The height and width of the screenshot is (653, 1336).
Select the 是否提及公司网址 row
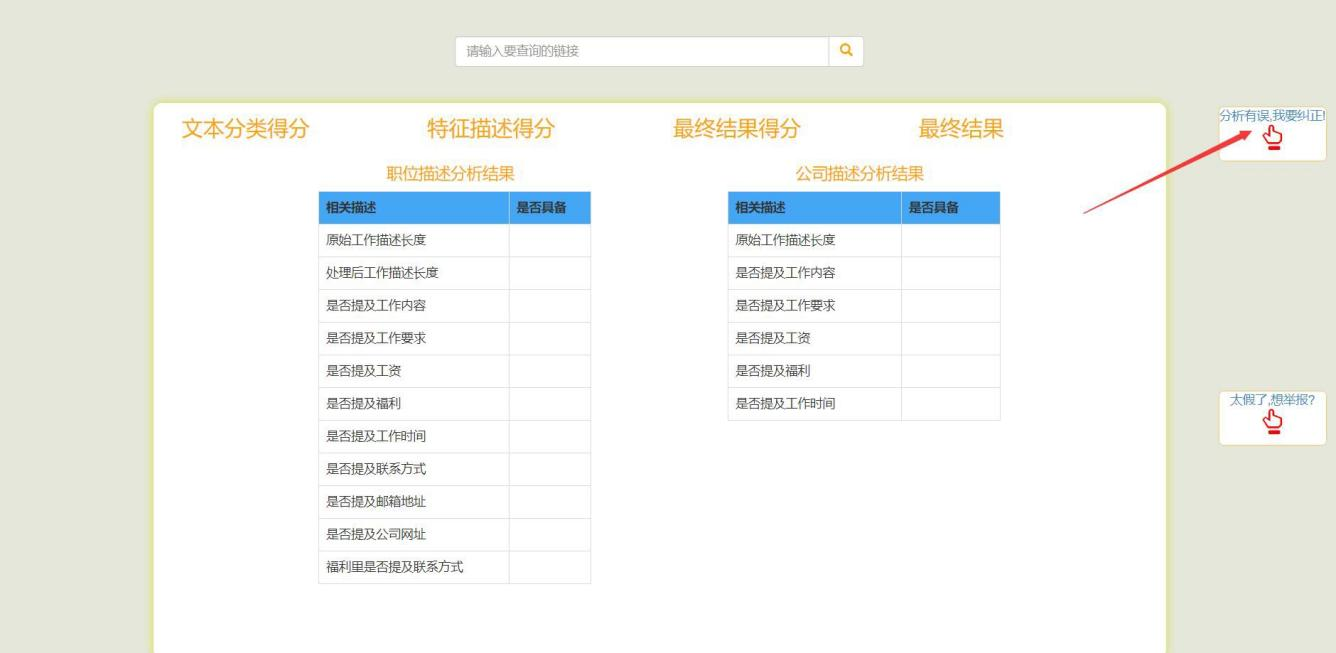tap(455, 535)
